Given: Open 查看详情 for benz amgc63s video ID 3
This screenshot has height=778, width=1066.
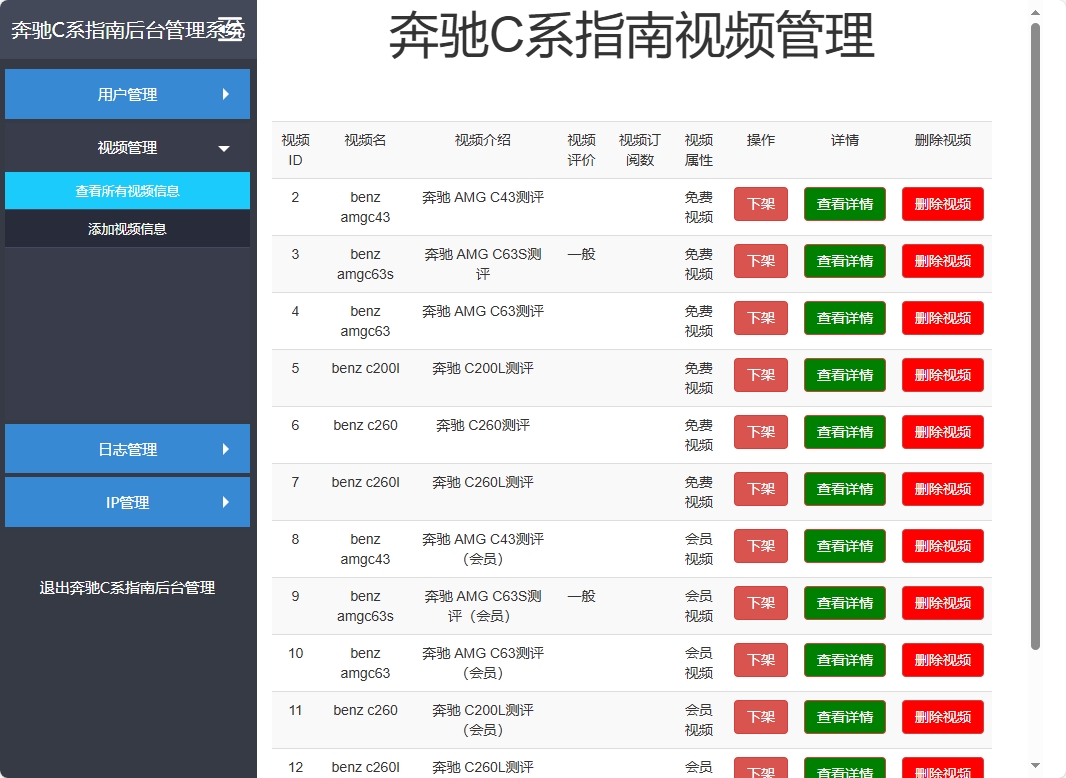Looking at the screenshot, I should pyautogui.click(x=845, y=261).
